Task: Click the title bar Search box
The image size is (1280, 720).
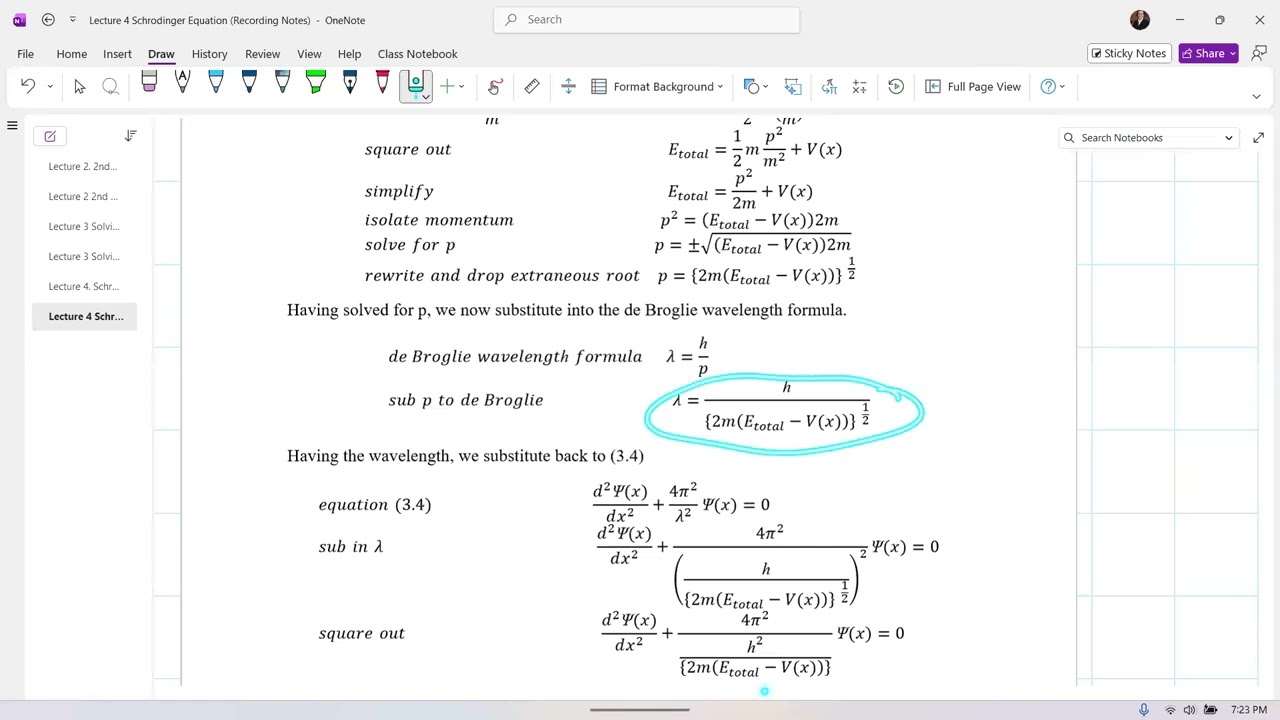Action: pyautogui.click(x=647, y=19)
